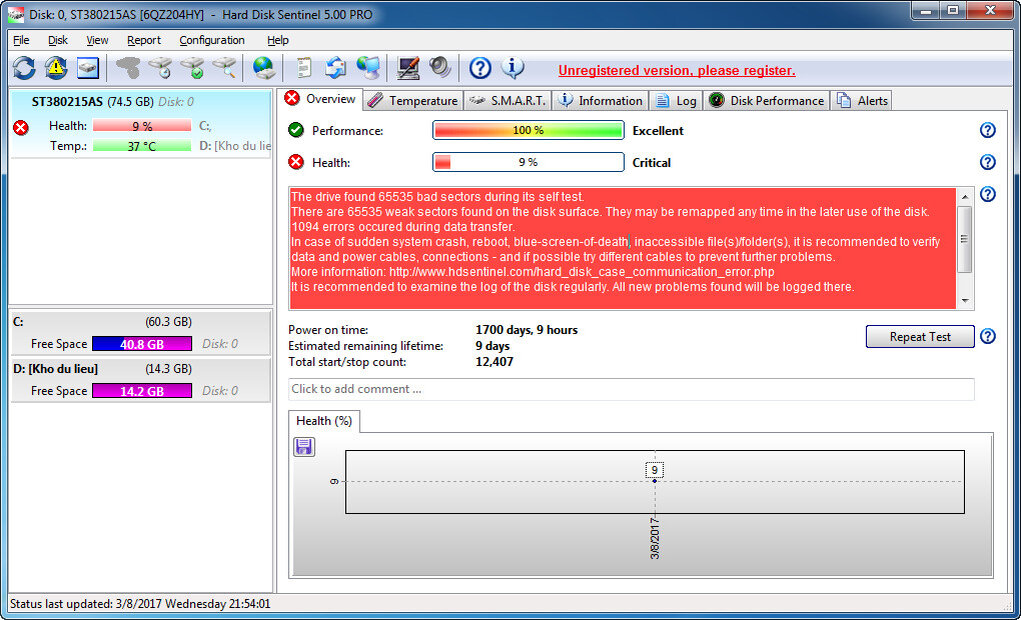Image resolution: width=1021 pixels, height=620 pixels.
Task: Switch to the Disk Performance tab
Action: (x=766, y=101)
